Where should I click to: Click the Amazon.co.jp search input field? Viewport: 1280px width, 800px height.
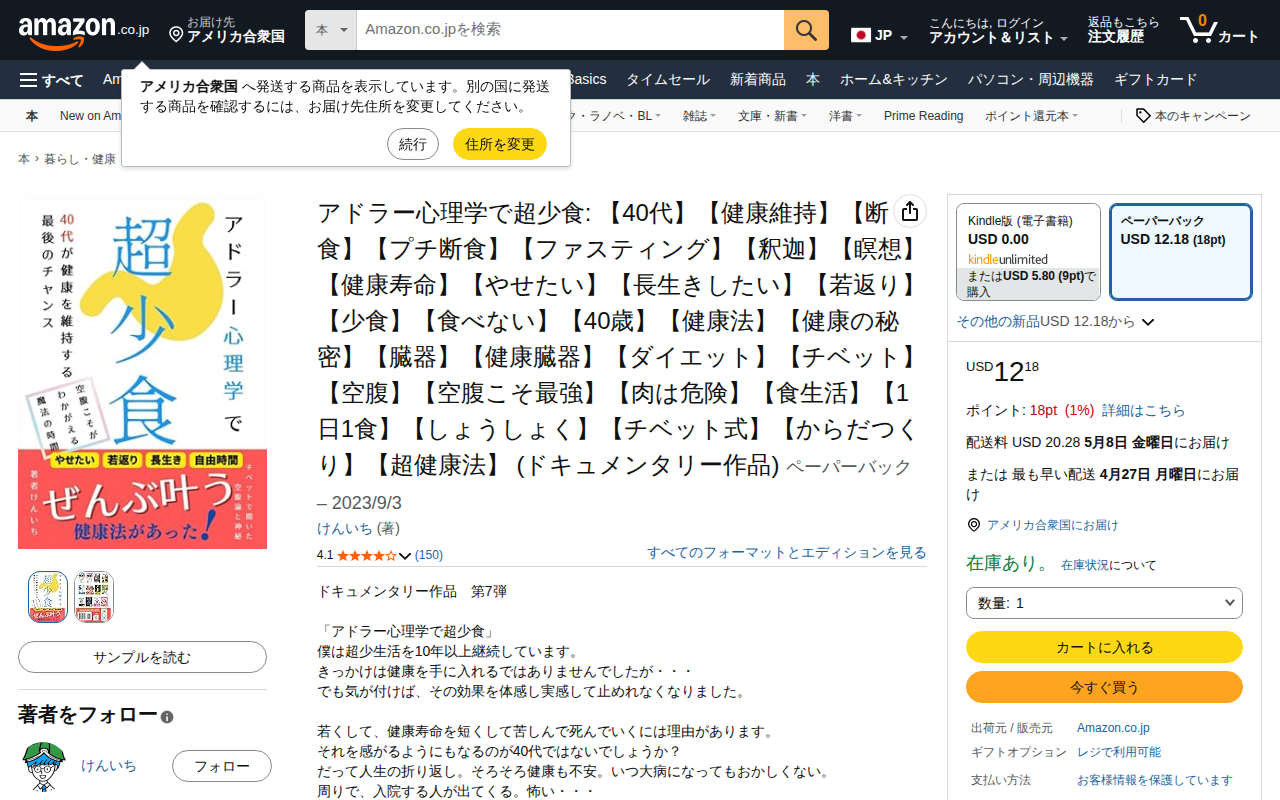click(x=570, y=30)
